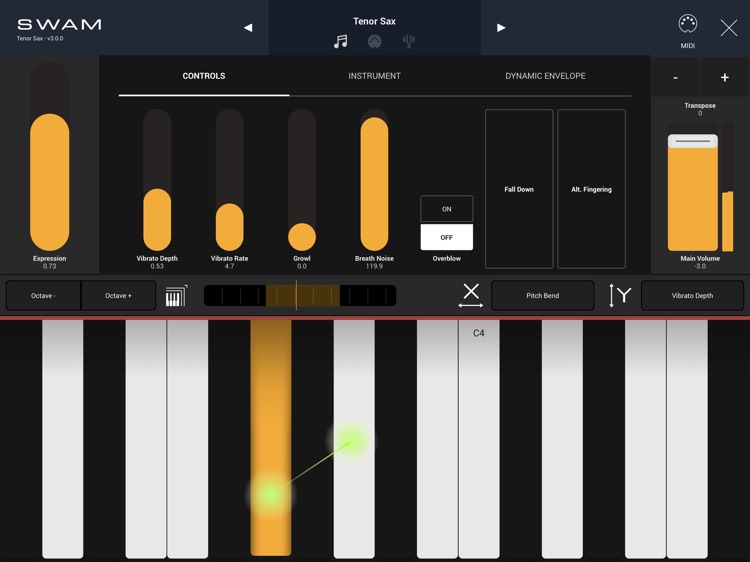The image size is (750, 562).
Task: Turn Overblow ON
Action: pos(447,209)
